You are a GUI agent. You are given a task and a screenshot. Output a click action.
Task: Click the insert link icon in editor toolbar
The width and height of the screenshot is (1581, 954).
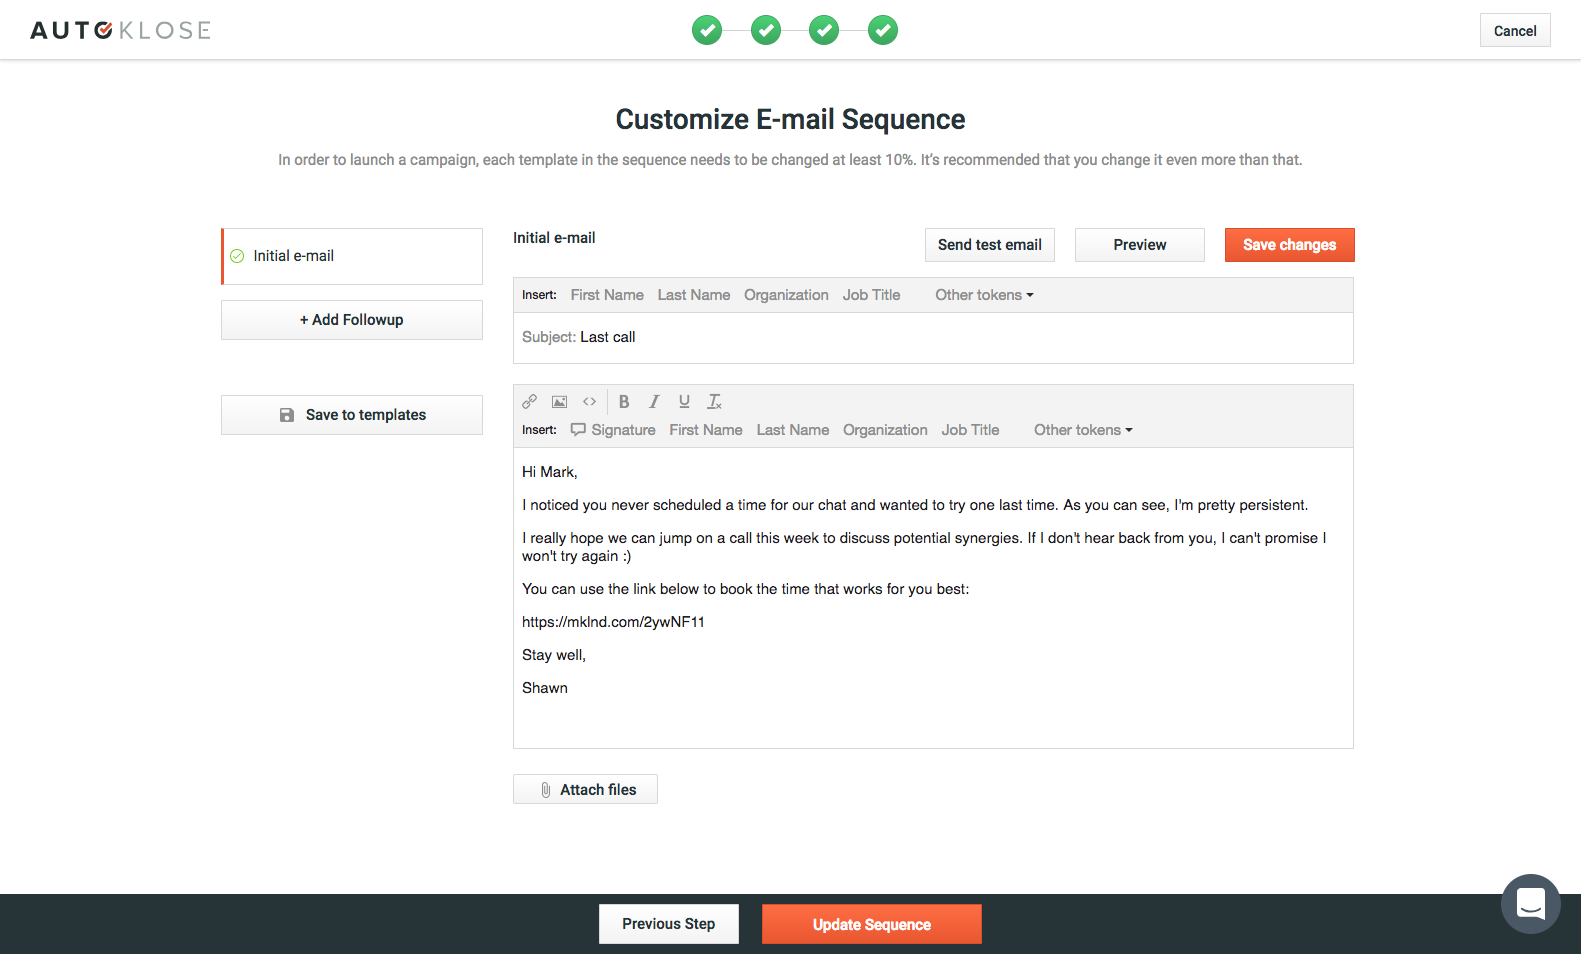coord(530,402)
